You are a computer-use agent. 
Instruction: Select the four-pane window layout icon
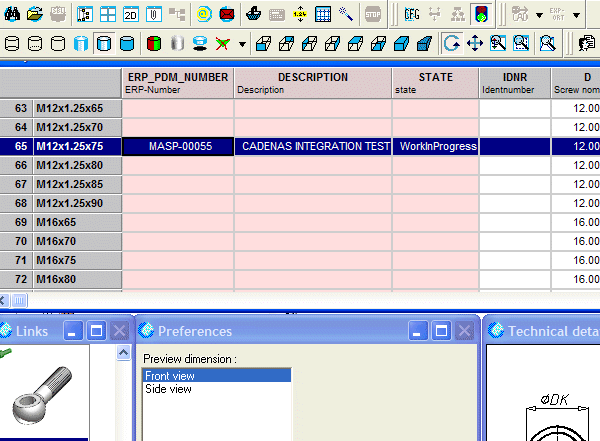(x=108, y=15)
